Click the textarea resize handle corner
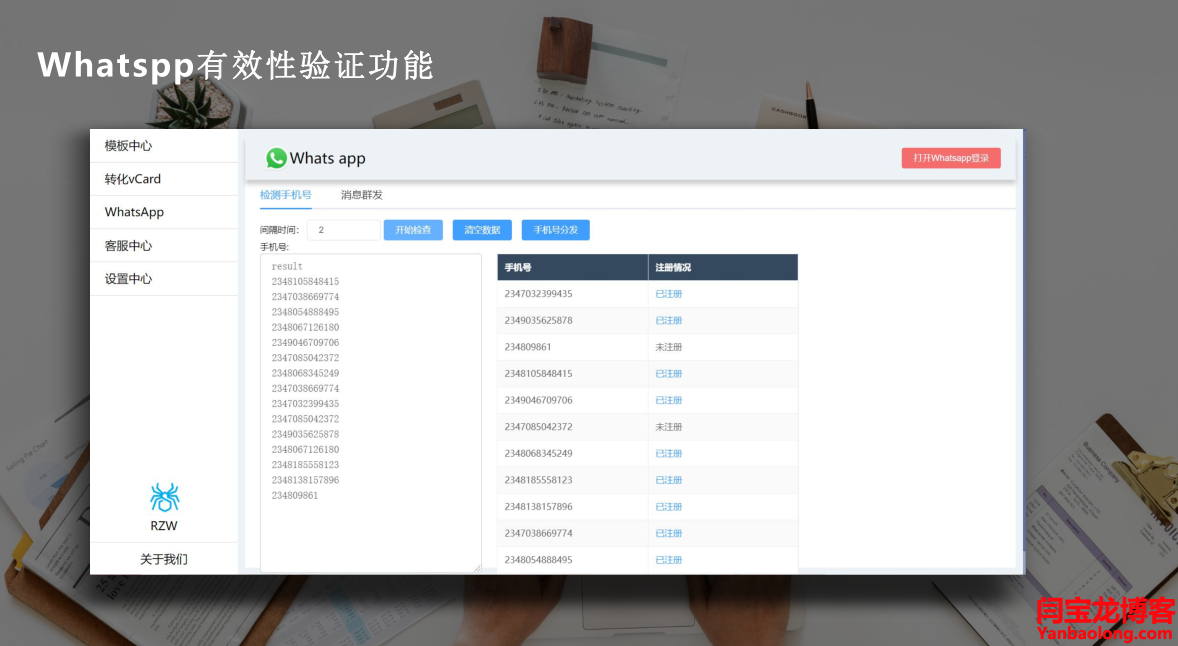Screen dimensions: 1178x646 pos(477,568)
